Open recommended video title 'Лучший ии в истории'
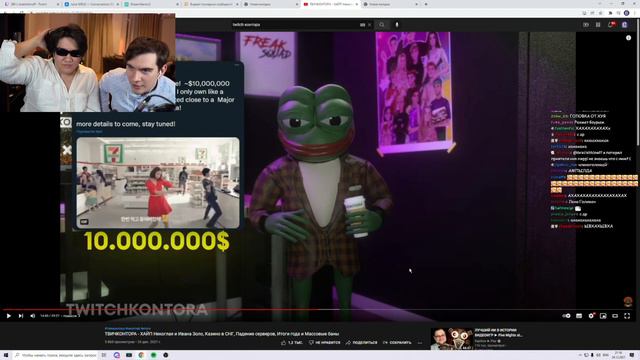Screen dimensions: 640x360 point(498,332)
